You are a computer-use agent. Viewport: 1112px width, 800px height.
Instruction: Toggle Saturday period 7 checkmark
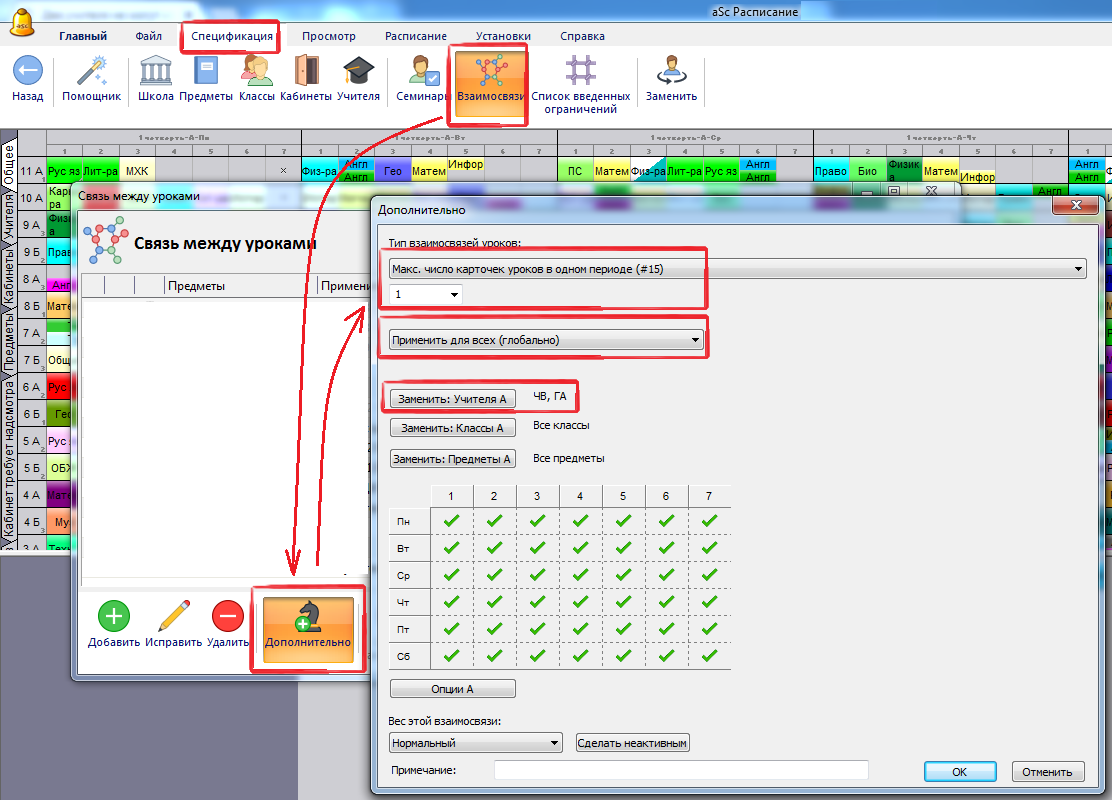[x=709, y=656]
